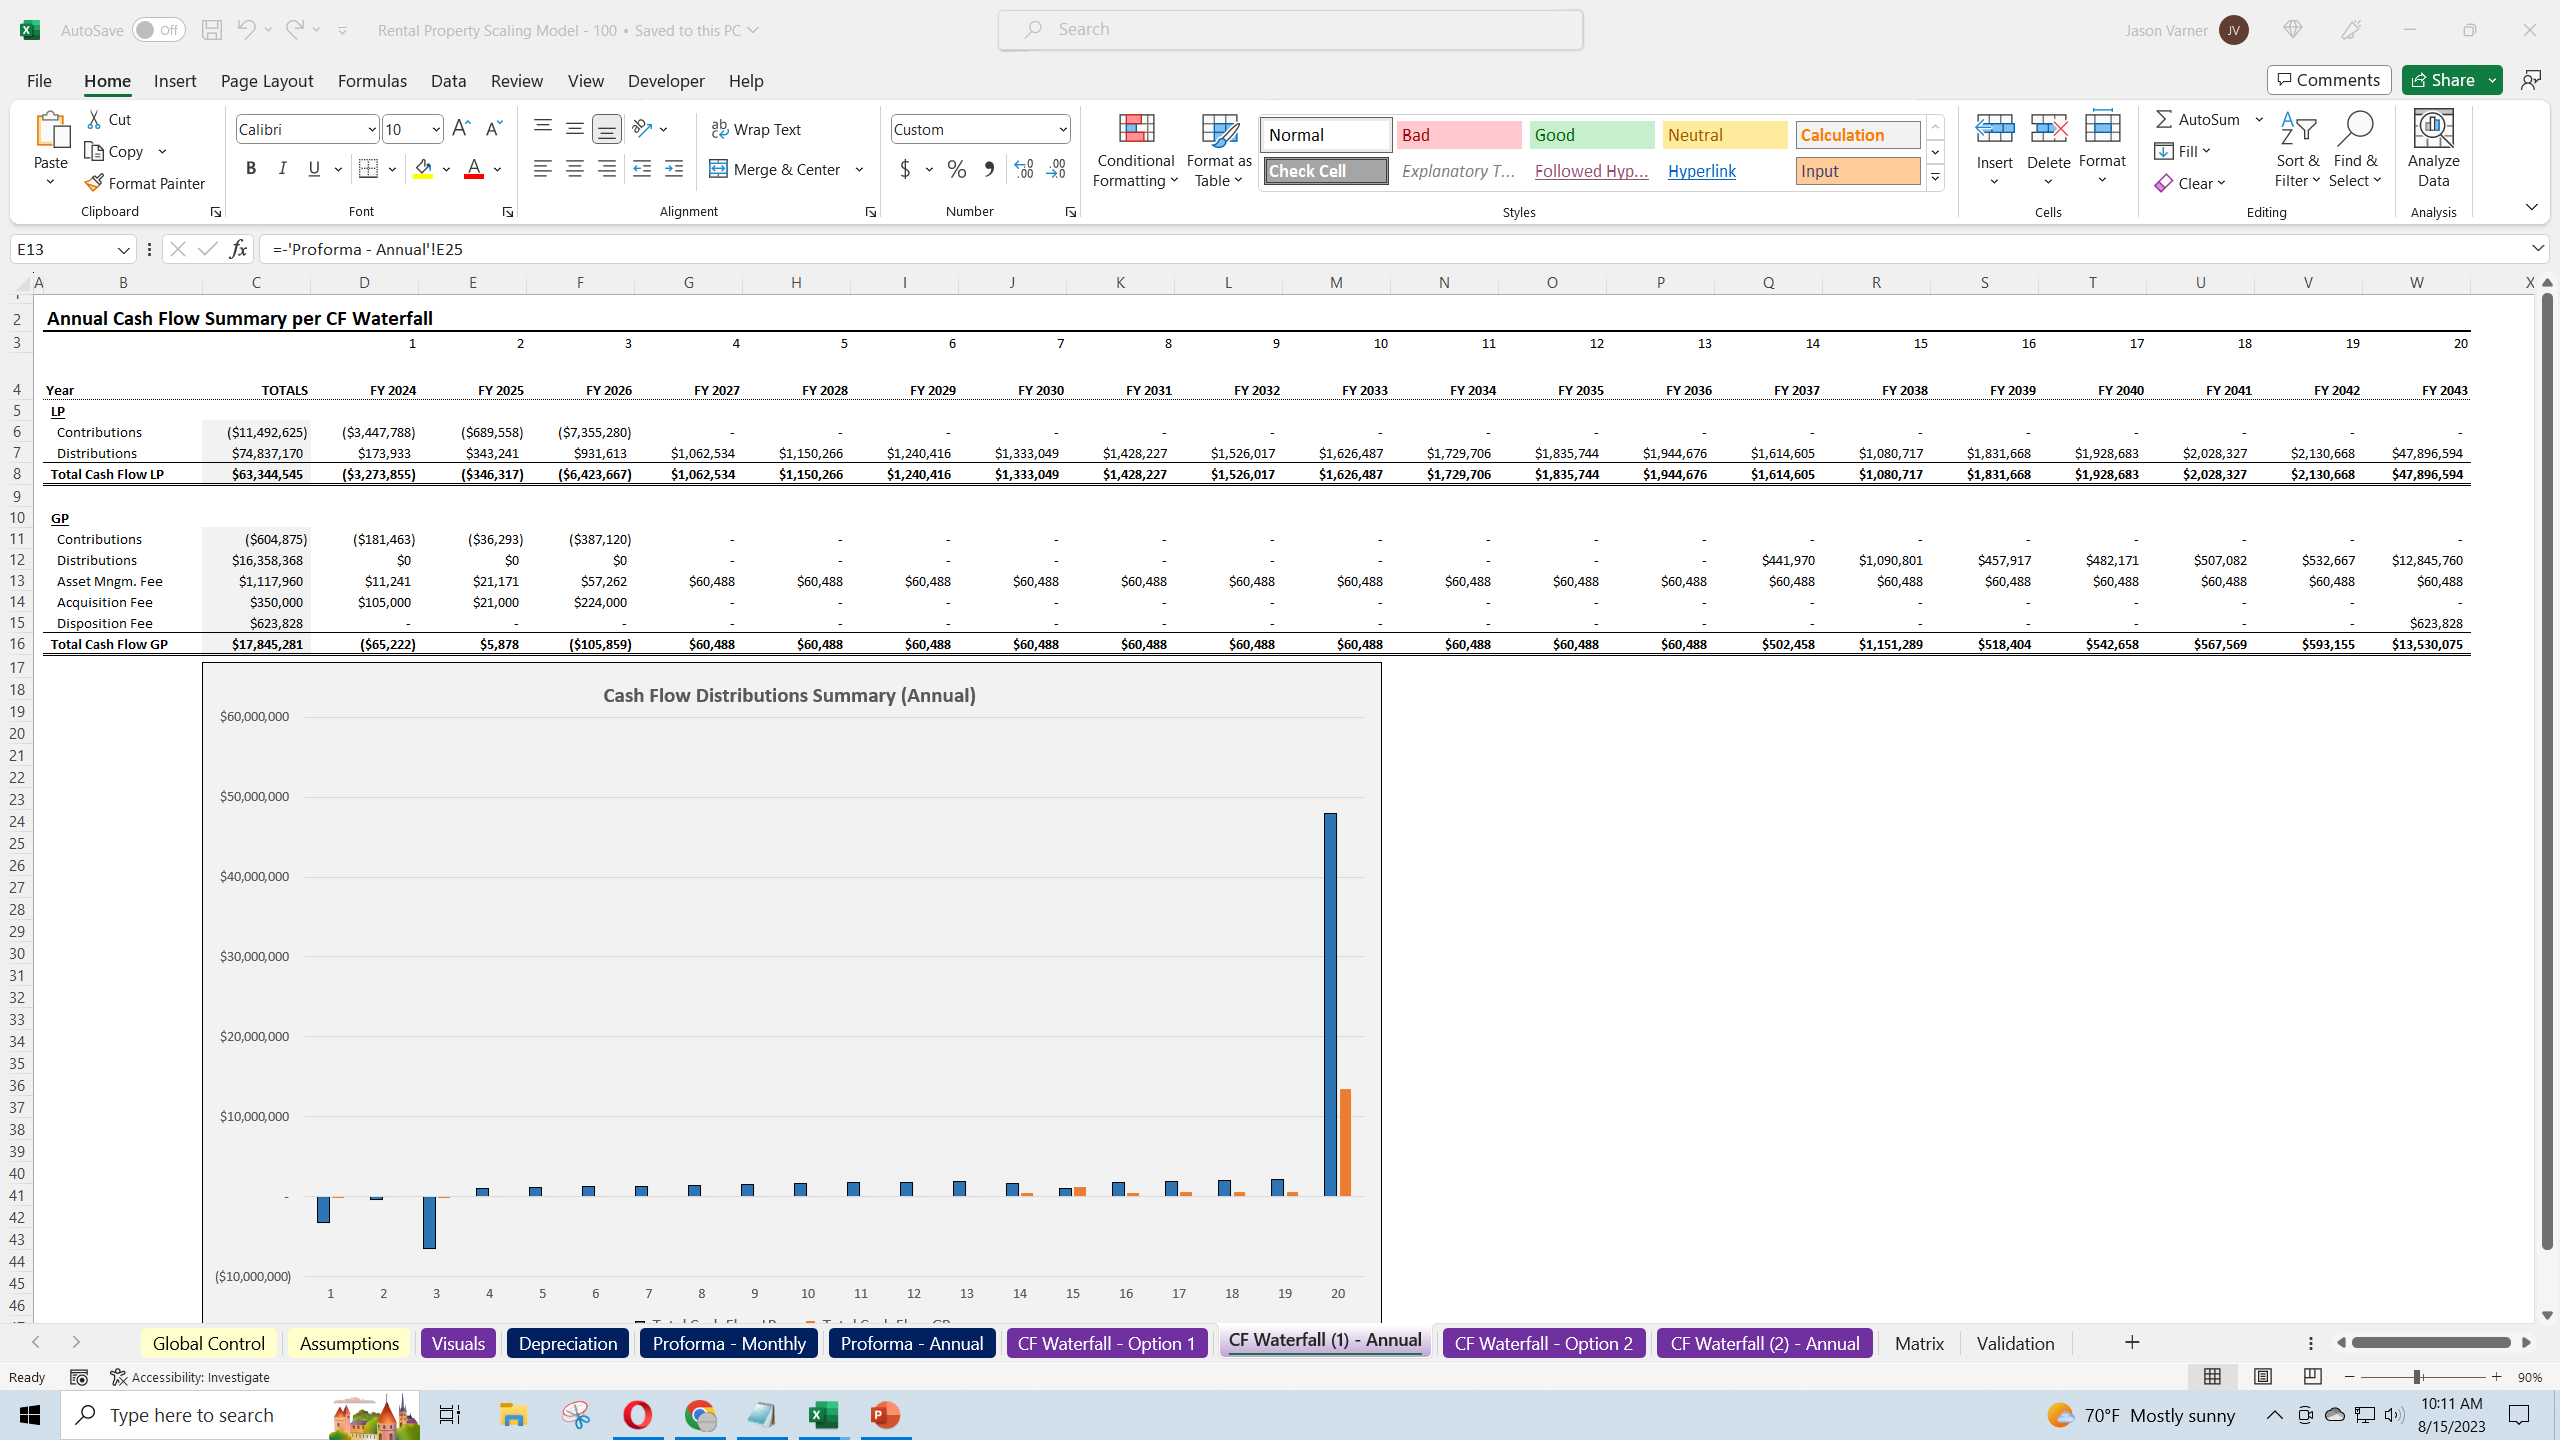Add a new sheet with plus icon

click(x=2132, y=1342)
